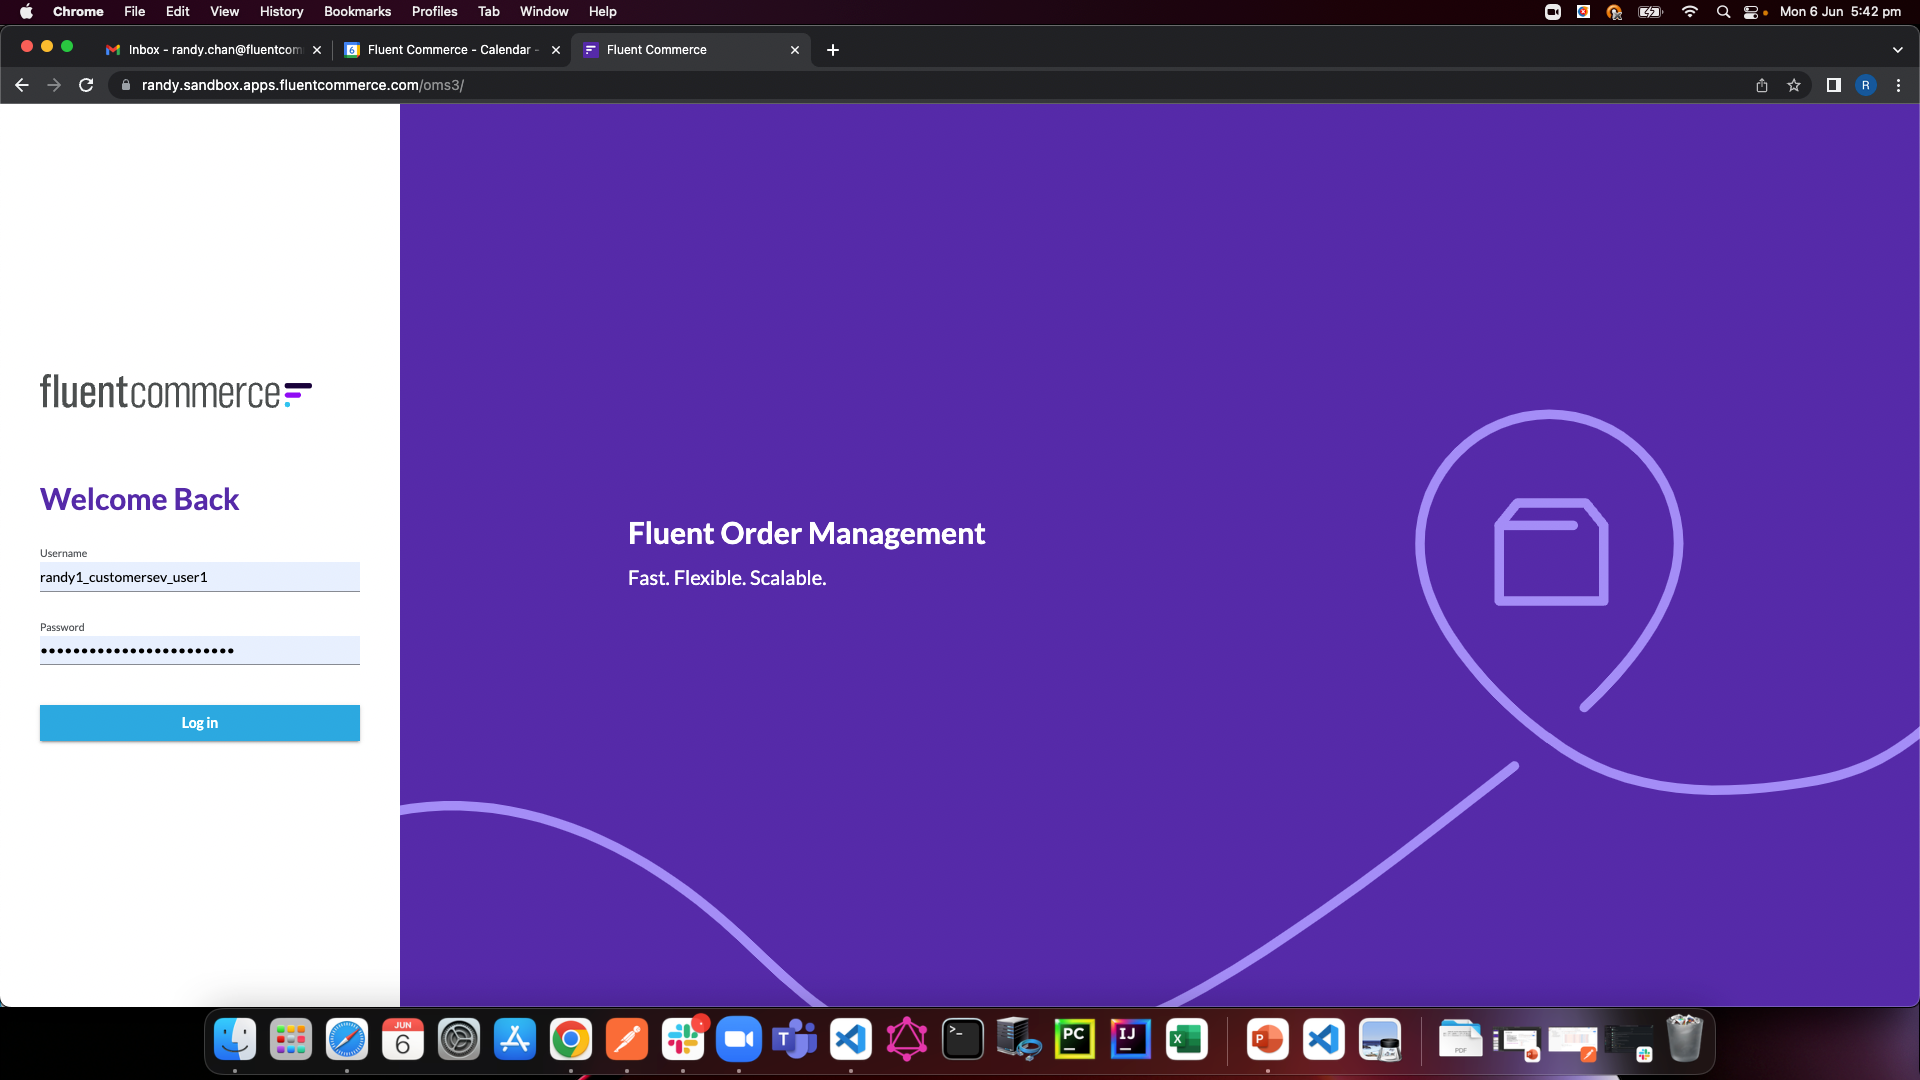Bookmark this page with star icon
The height and width of the screenshot is (1080, 1920).
coord(1794,85)
